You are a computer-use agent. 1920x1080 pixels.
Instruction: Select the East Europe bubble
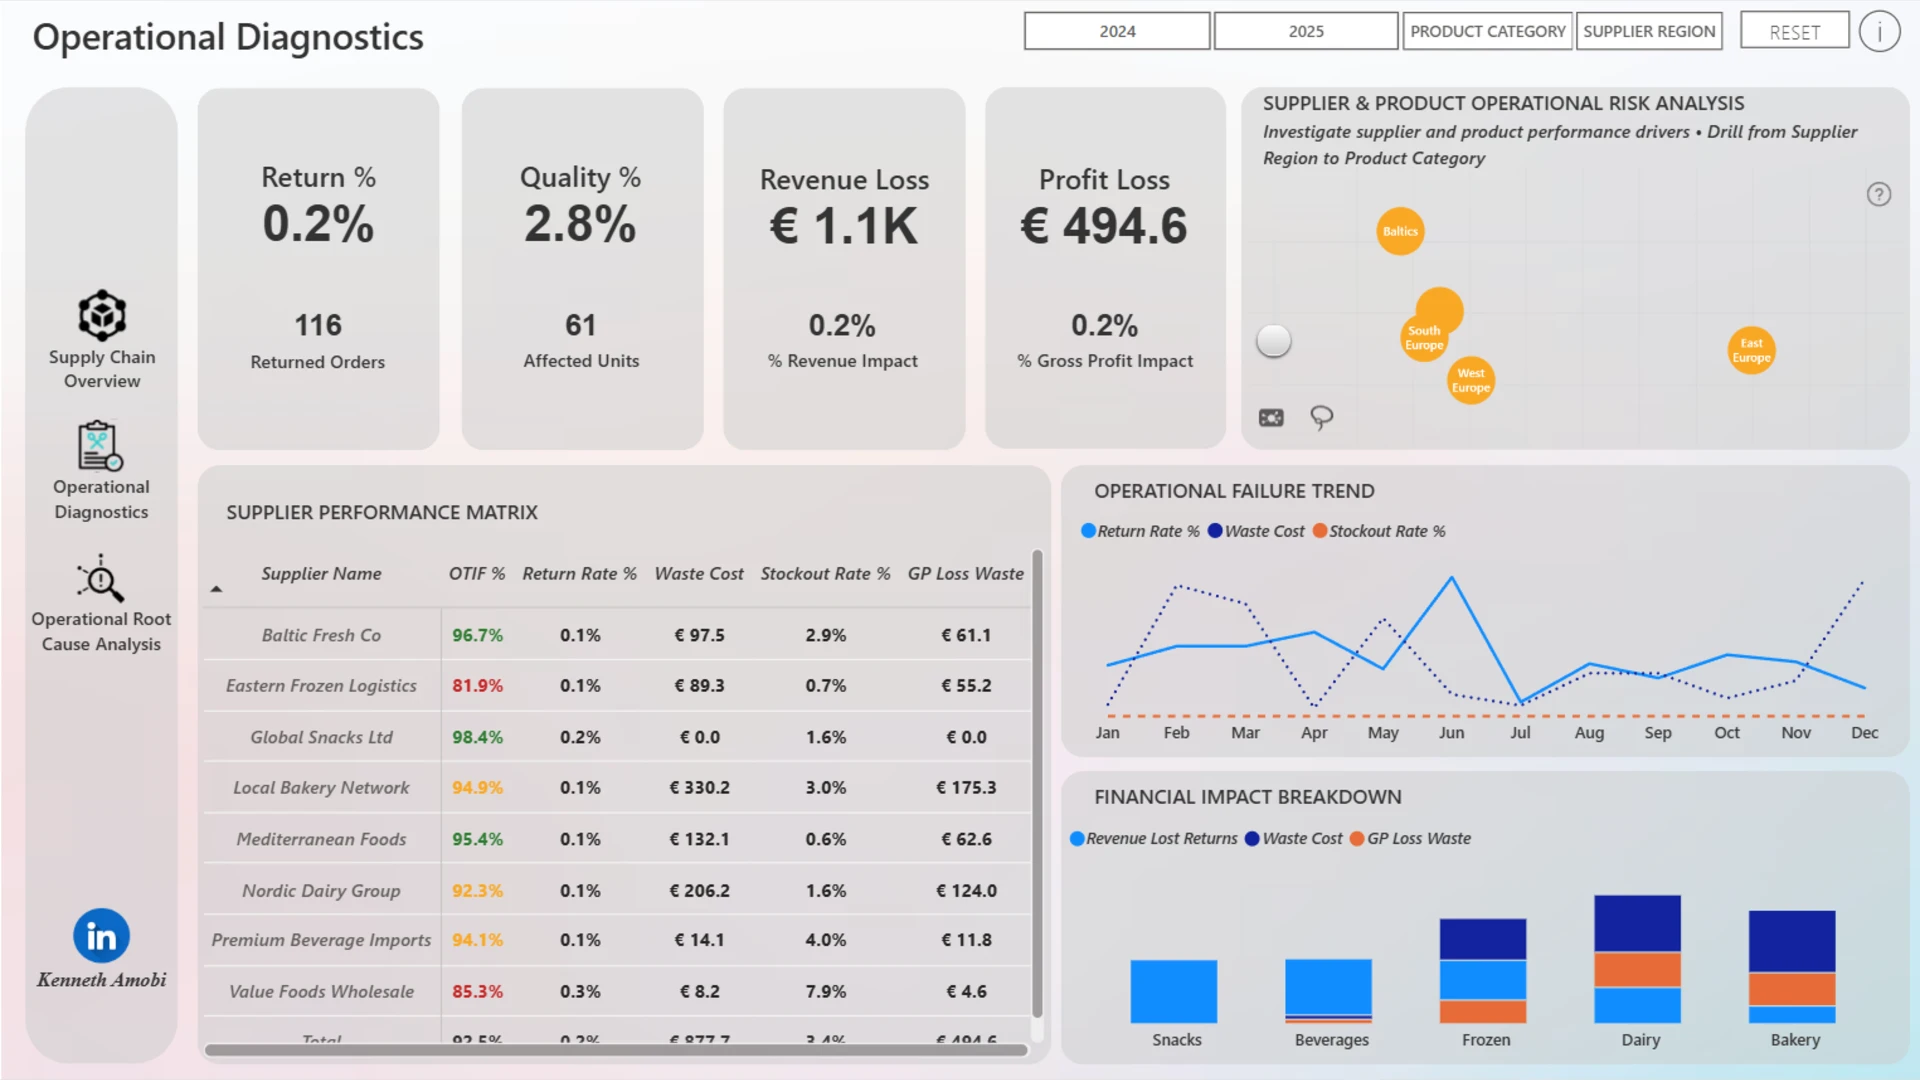point(1751,350)
